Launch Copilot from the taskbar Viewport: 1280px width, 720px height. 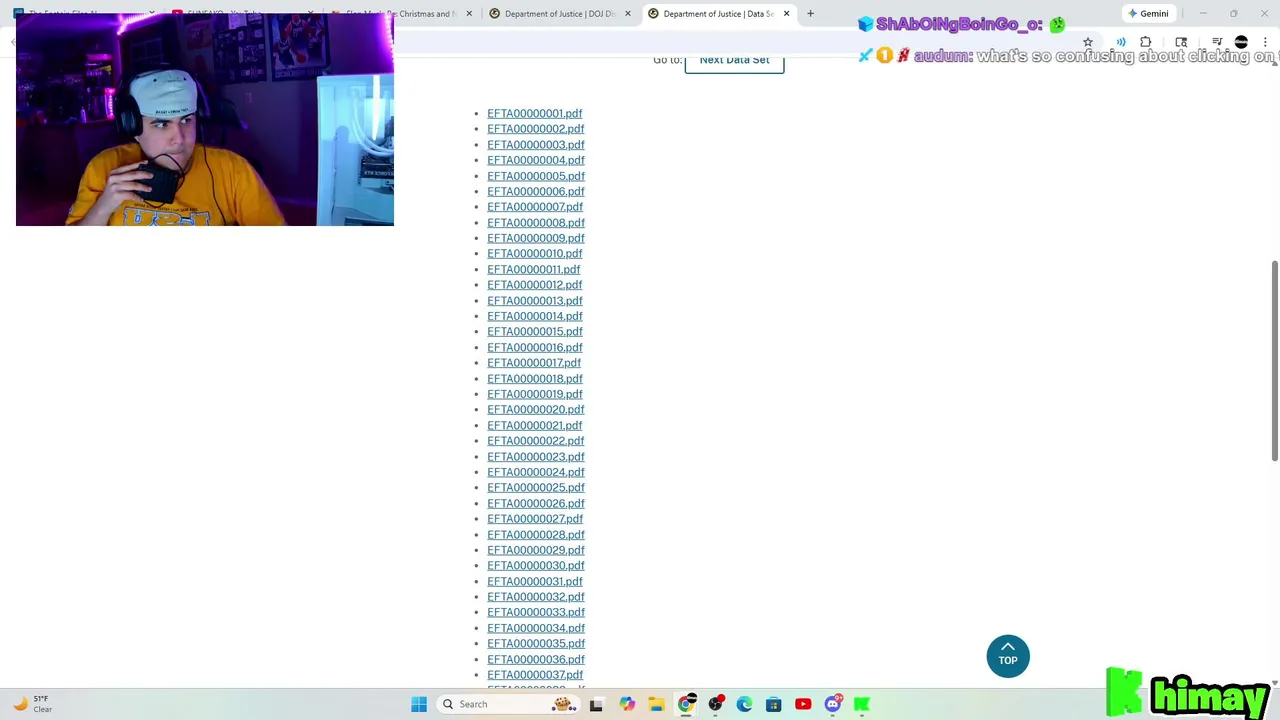[x=627, y=704]
